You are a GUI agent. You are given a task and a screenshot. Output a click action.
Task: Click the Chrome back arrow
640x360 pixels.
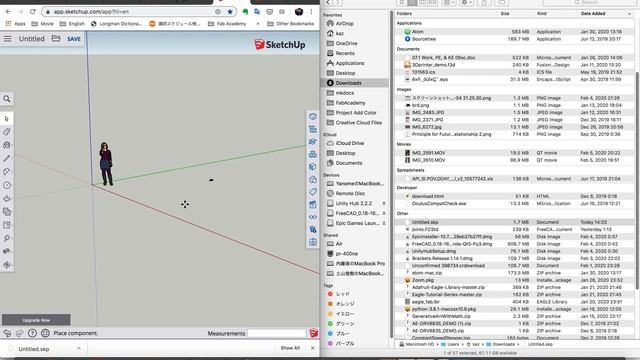click(x=9, y=11)
